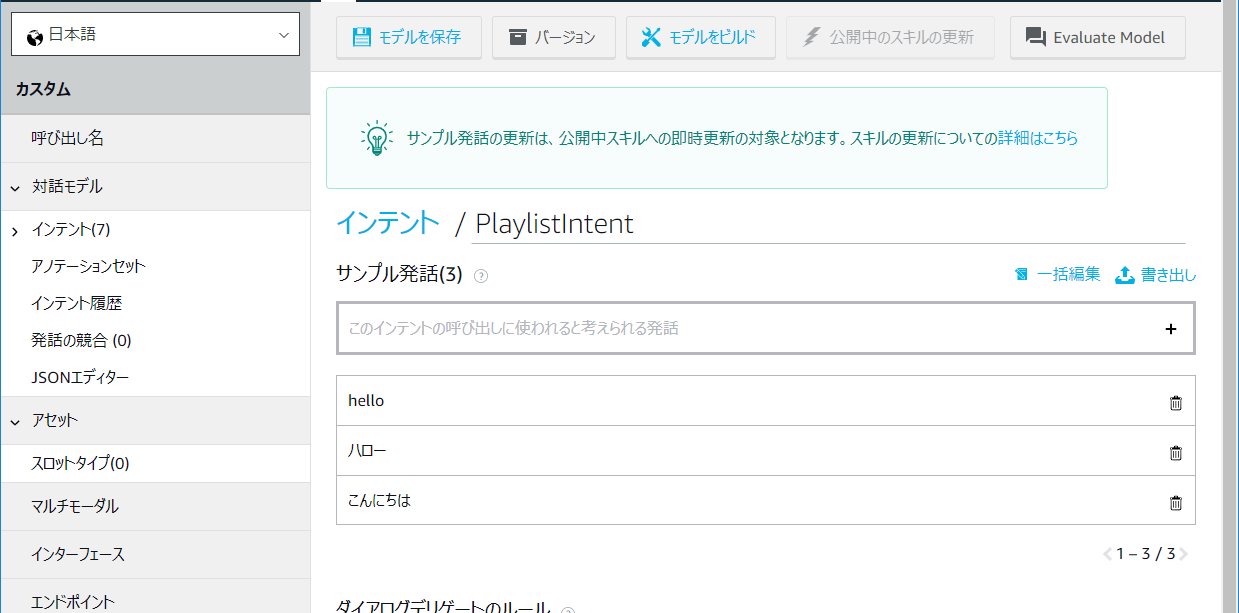Select the ハロー utterance row
Viewport: 1239px width, 613px height.
pyautogui.click(x=766, y=451)
